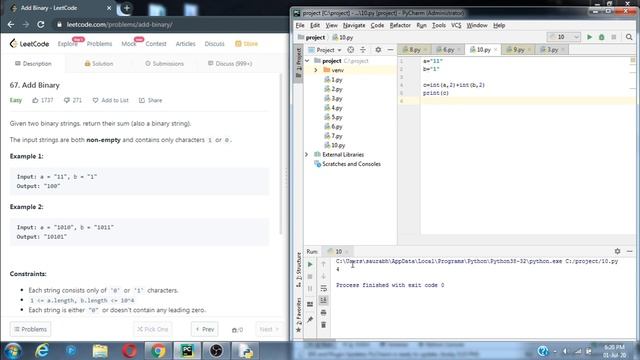Open Search Everywhere magnifier in PyCharm
Viewport: 640px width, 360px height.
pyautogui.click(x=629, y=37)
